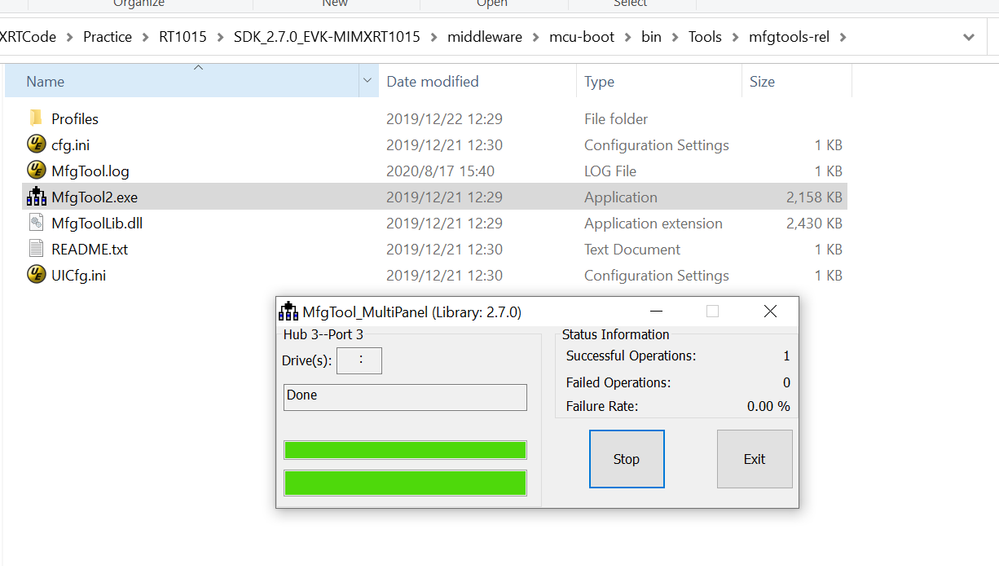Open the Name column filter dropdown
999x566 pixels.
[x=368, y=81]
